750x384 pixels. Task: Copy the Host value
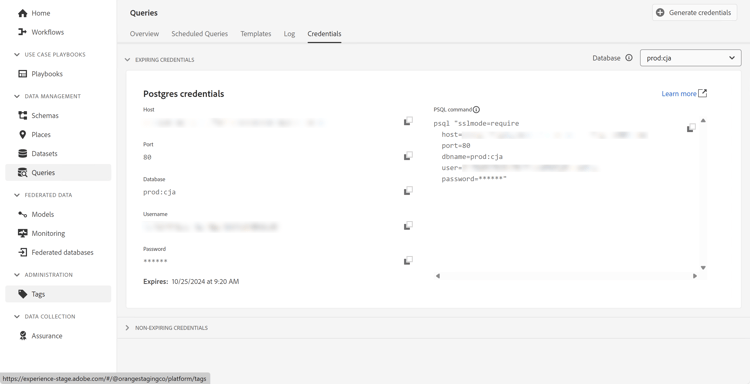click(408, 121)
